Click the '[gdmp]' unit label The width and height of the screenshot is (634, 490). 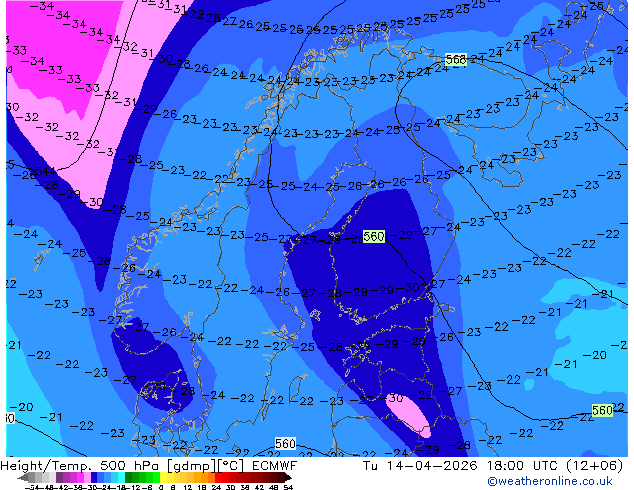tap(190, 466)
